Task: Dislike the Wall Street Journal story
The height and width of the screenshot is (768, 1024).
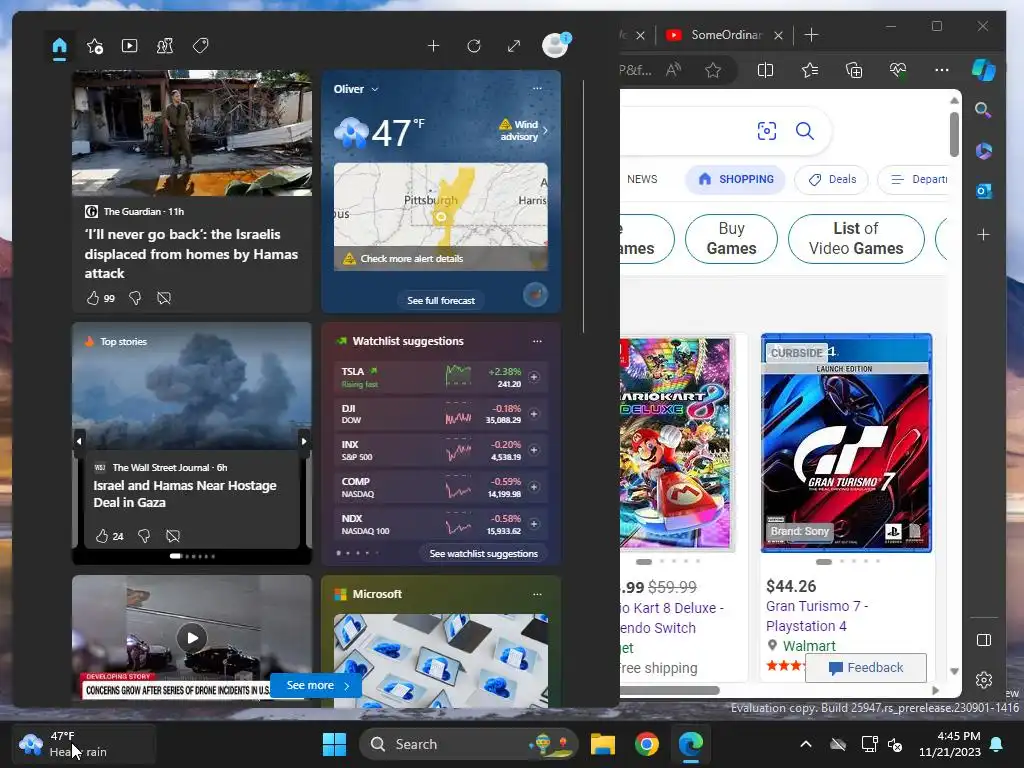Action: [144, 536]
